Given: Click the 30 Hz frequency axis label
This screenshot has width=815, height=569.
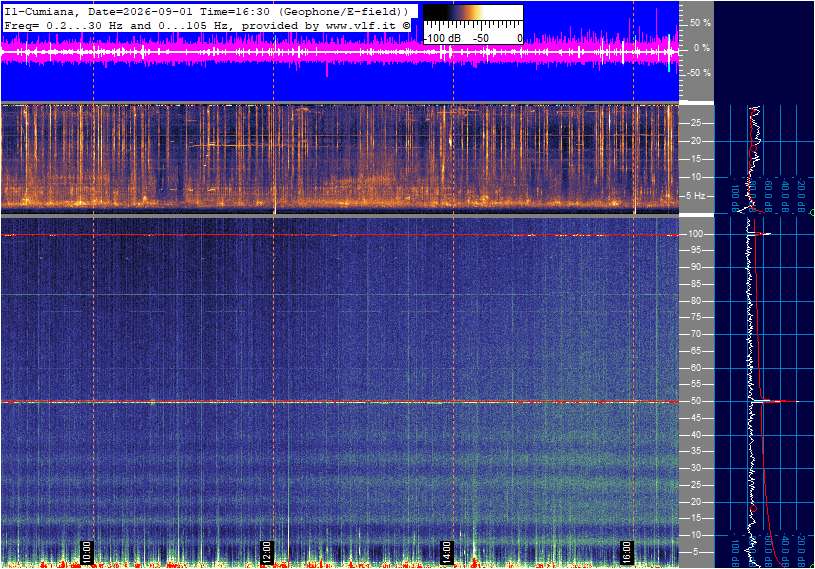Looking at the screenshot, I should pos(695,468).
